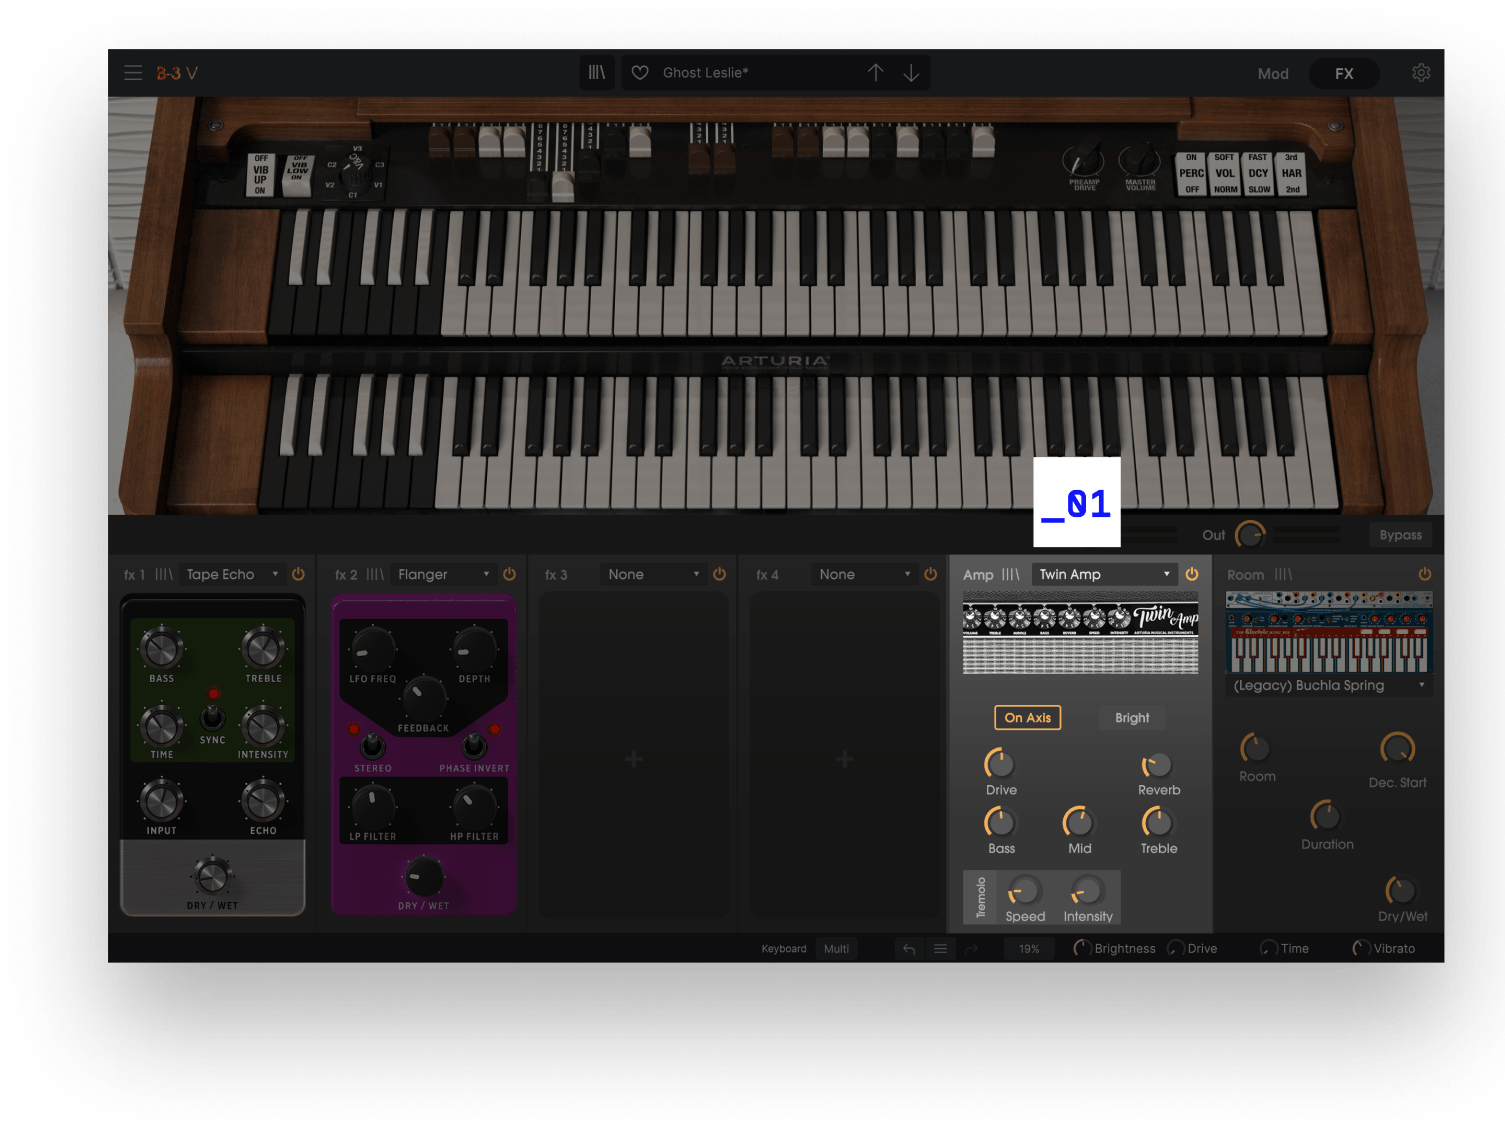Switch to the Mod tab

tap(1272, 74)
